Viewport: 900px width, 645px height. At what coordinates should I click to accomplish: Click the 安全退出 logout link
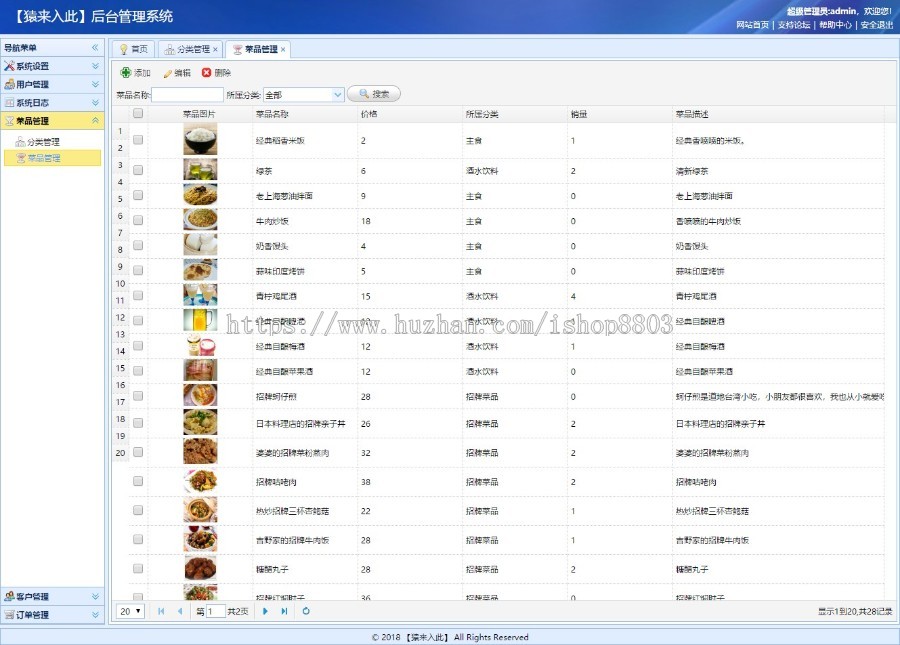(x=875, y=23)
